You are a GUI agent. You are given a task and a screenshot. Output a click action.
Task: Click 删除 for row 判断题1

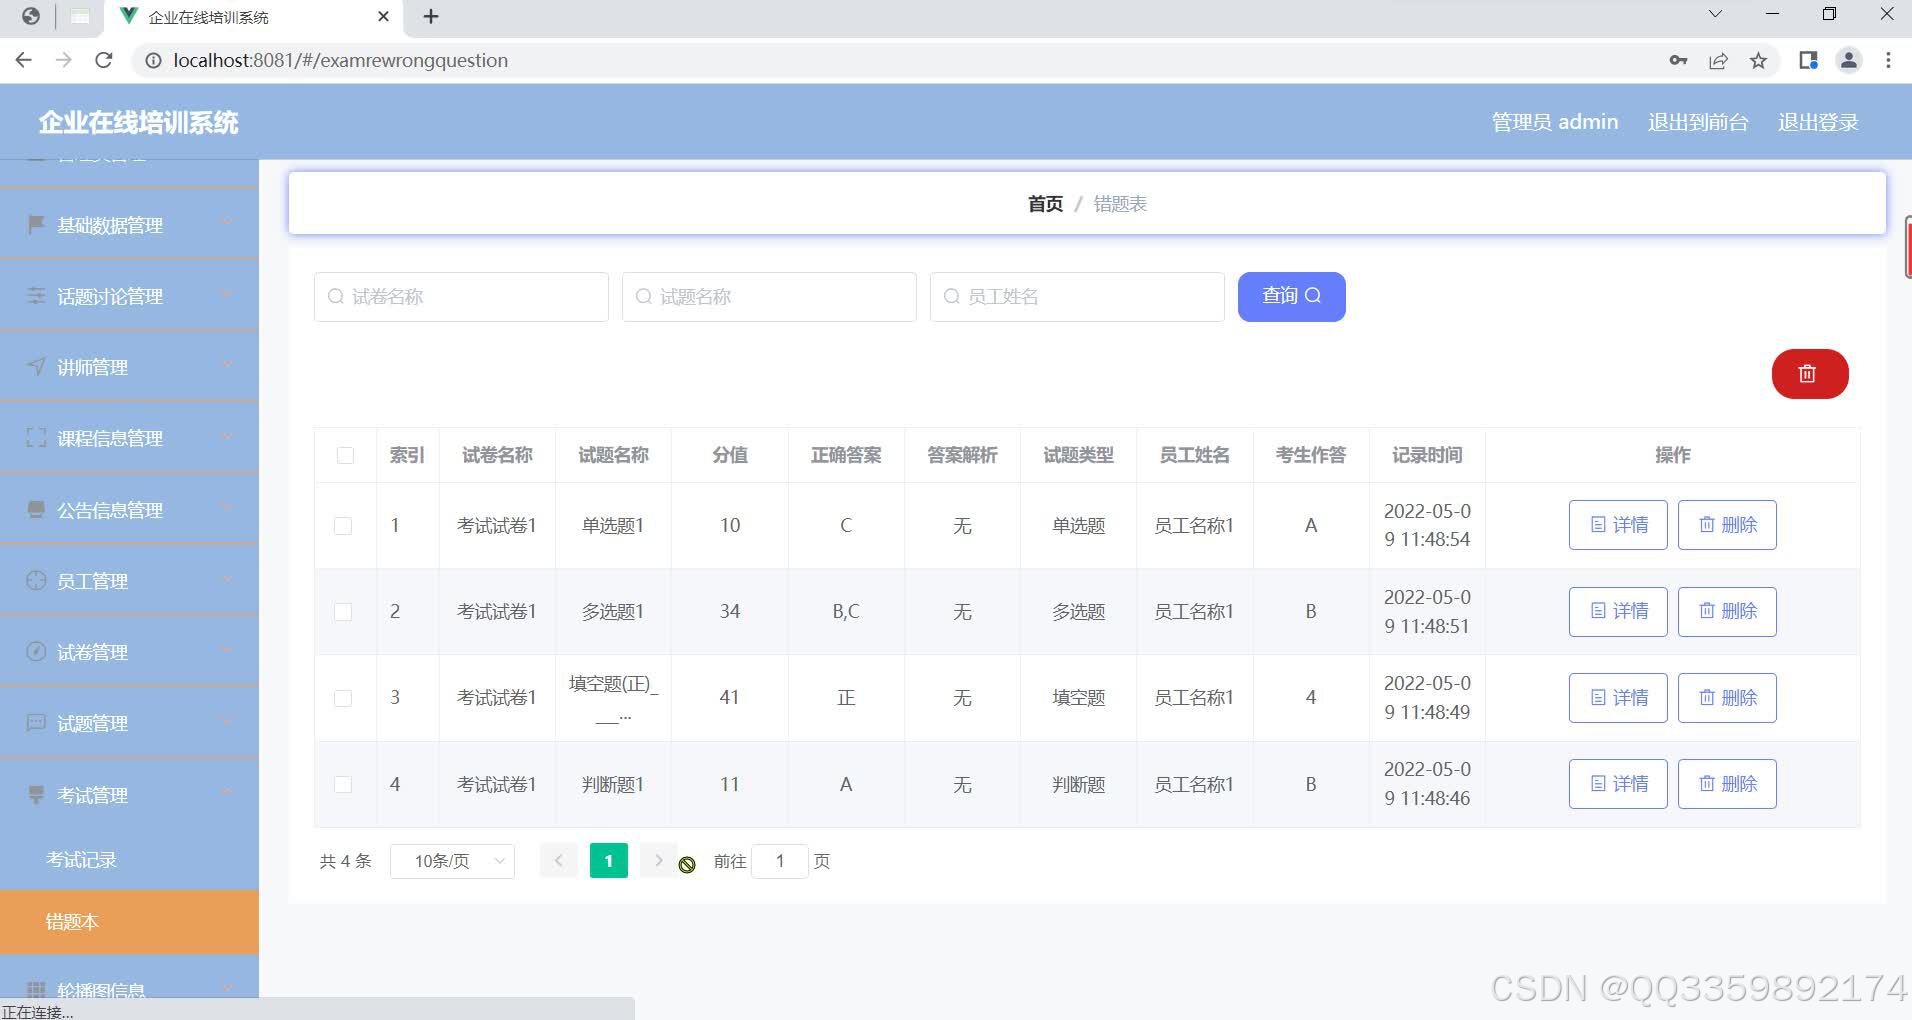[1727, 784]
